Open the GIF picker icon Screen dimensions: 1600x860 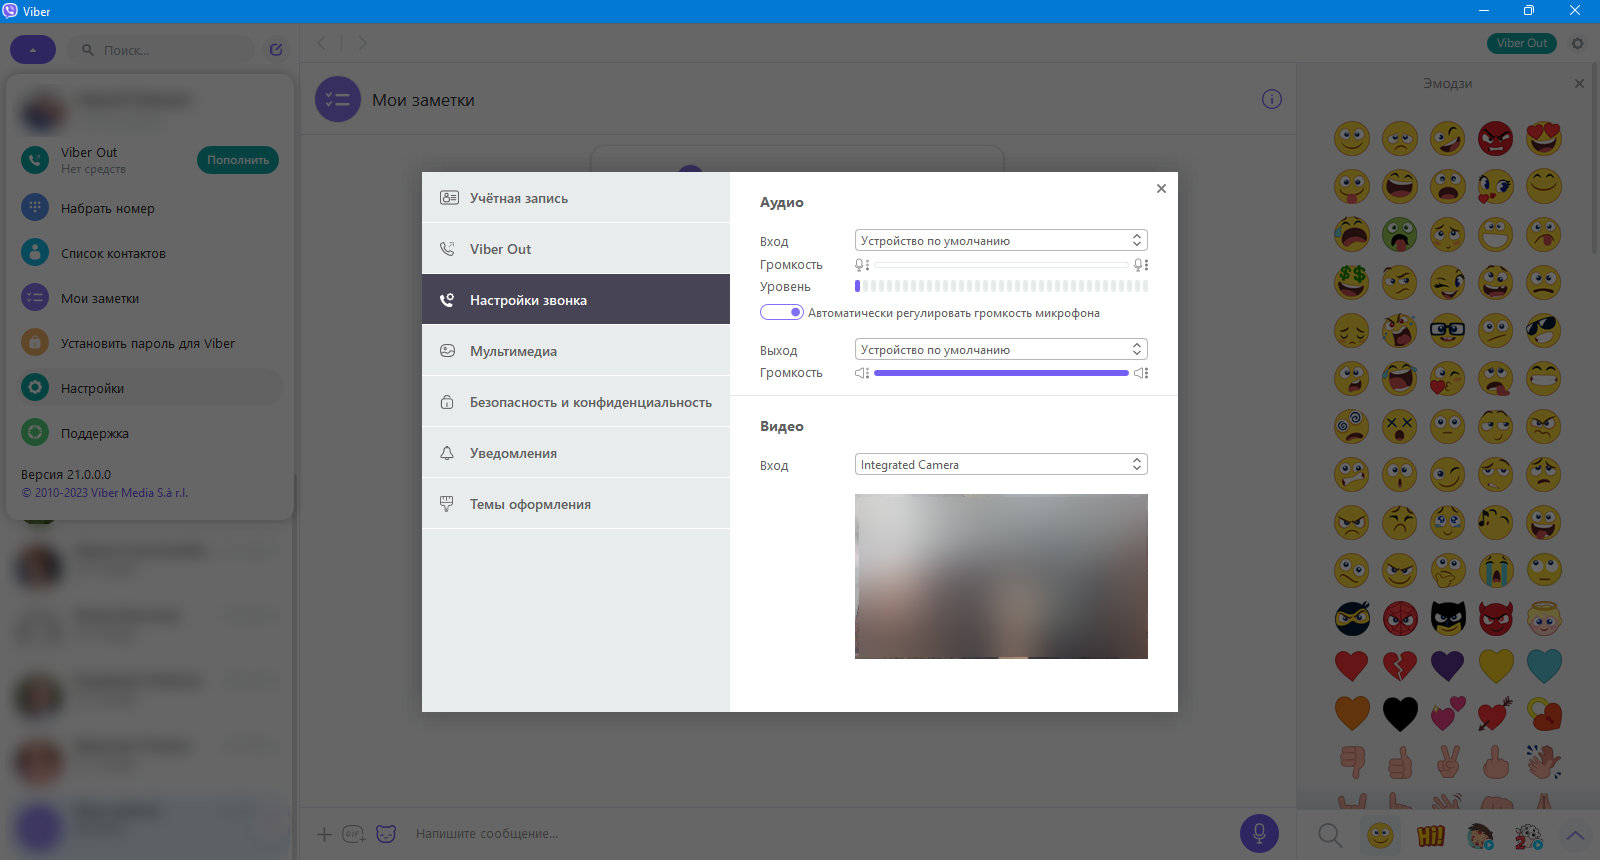[354, 834]
